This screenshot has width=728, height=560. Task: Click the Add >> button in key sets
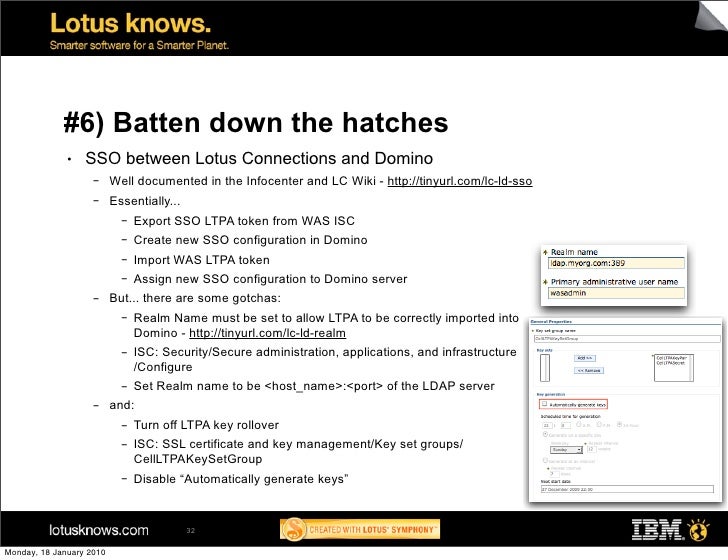click(x=585, y=358)
